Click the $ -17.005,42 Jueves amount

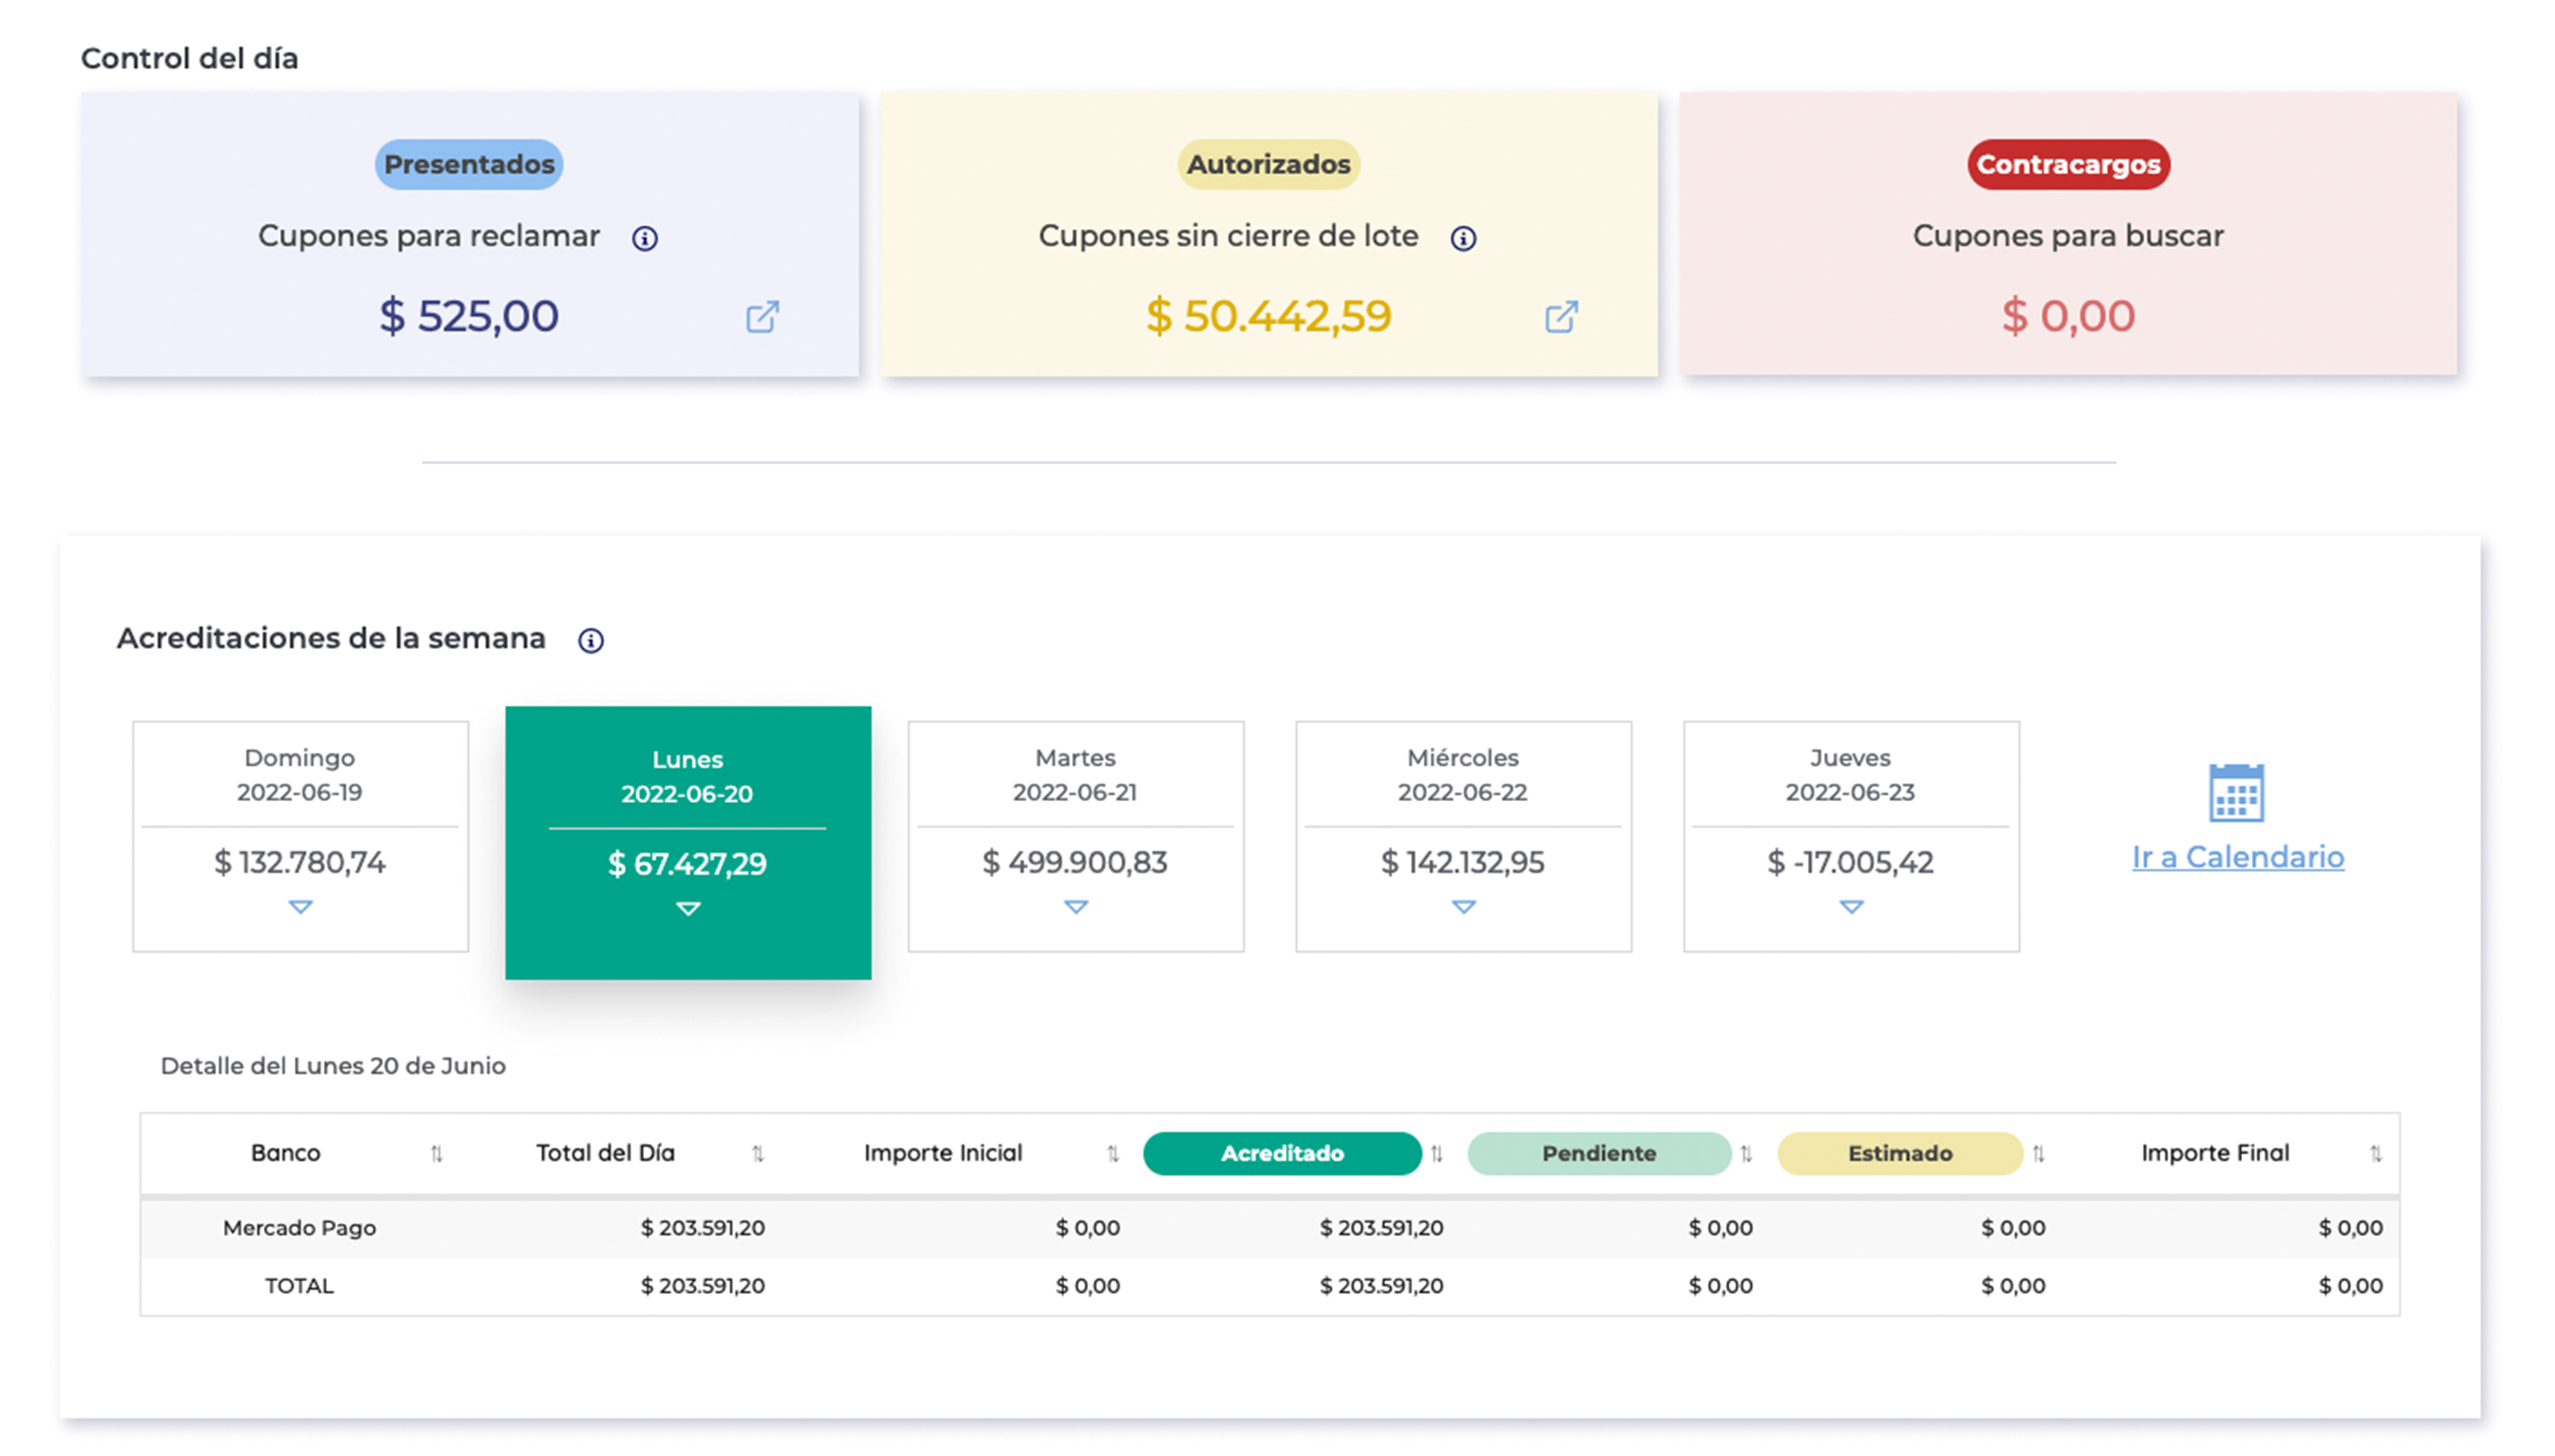pos(1851,862)
